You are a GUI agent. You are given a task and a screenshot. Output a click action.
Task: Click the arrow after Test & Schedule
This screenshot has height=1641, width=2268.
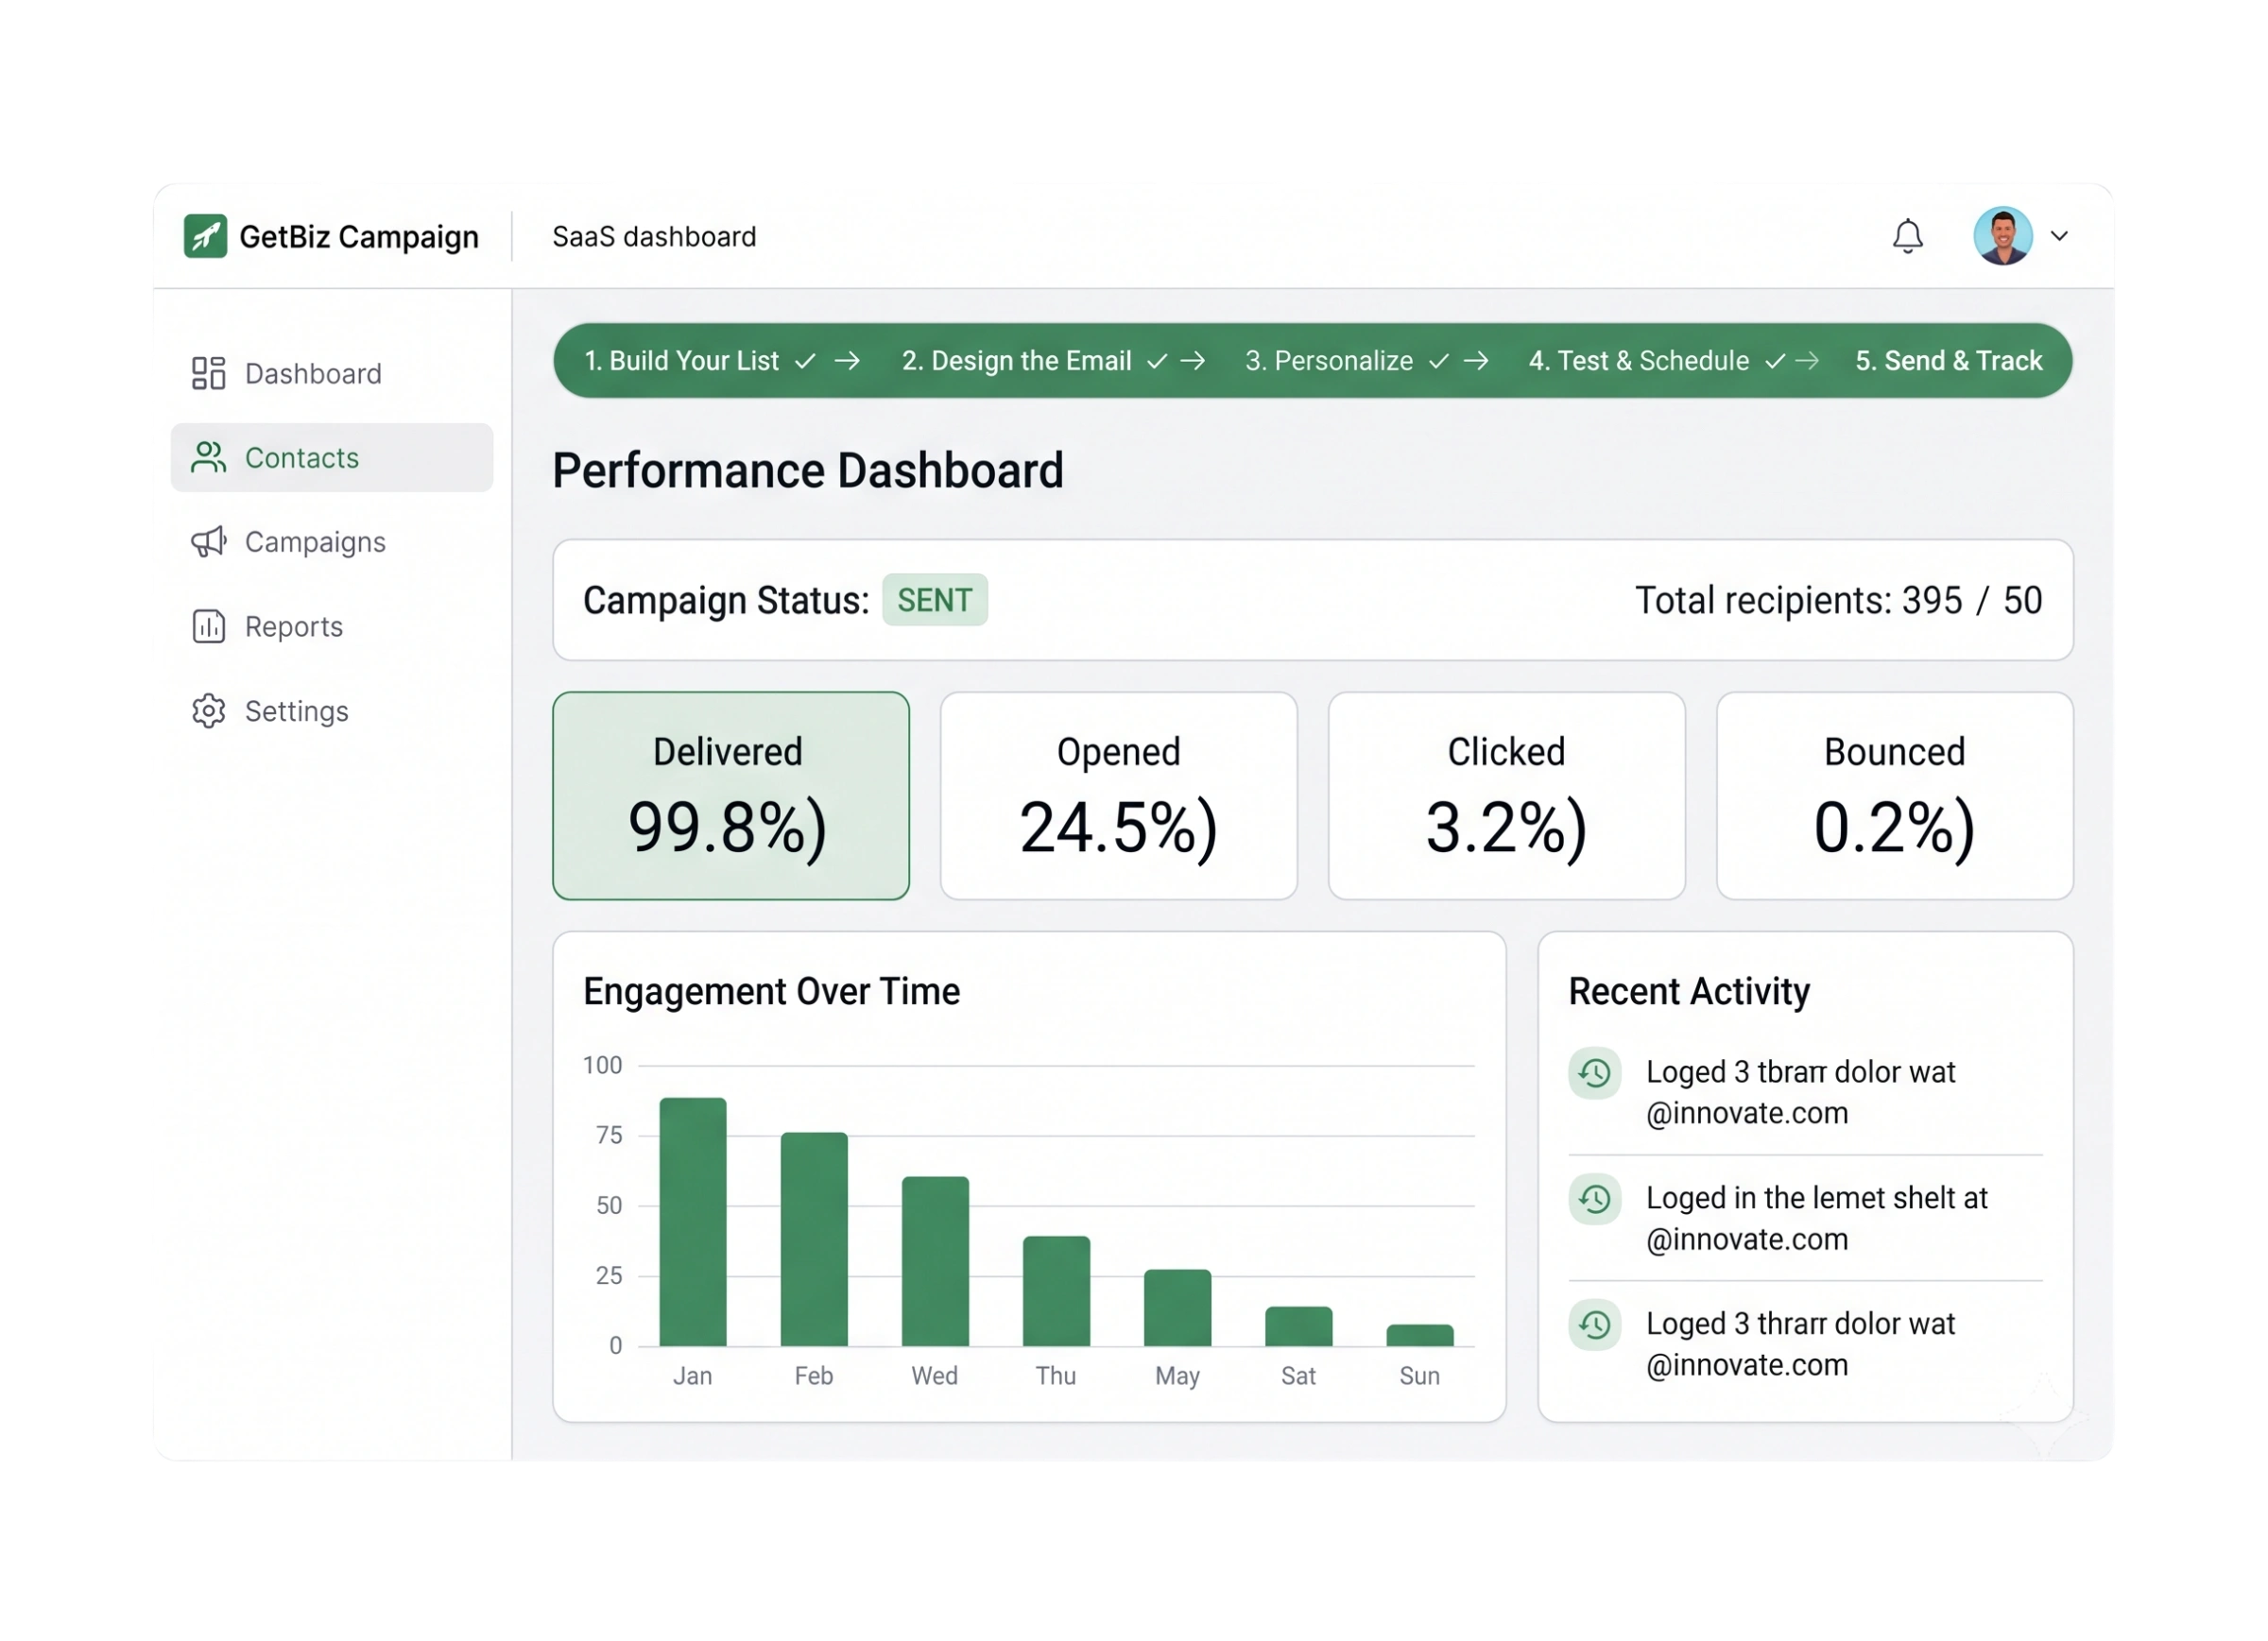coord(1806,360)
